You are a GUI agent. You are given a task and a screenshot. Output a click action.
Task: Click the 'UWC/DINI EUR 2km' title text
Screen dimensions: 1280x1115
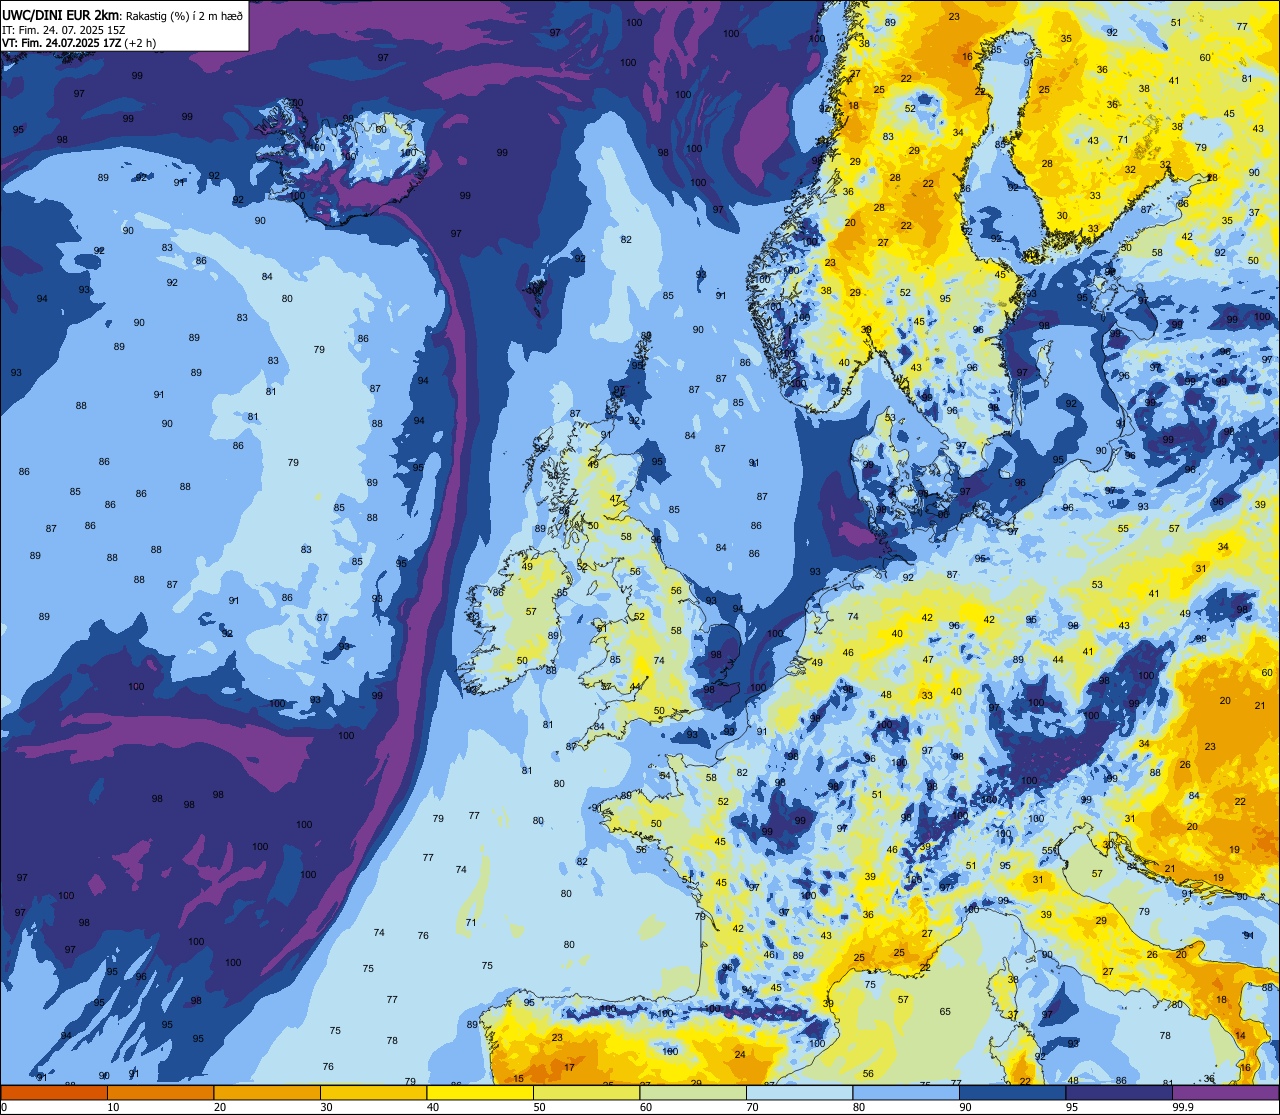[61, 15]
